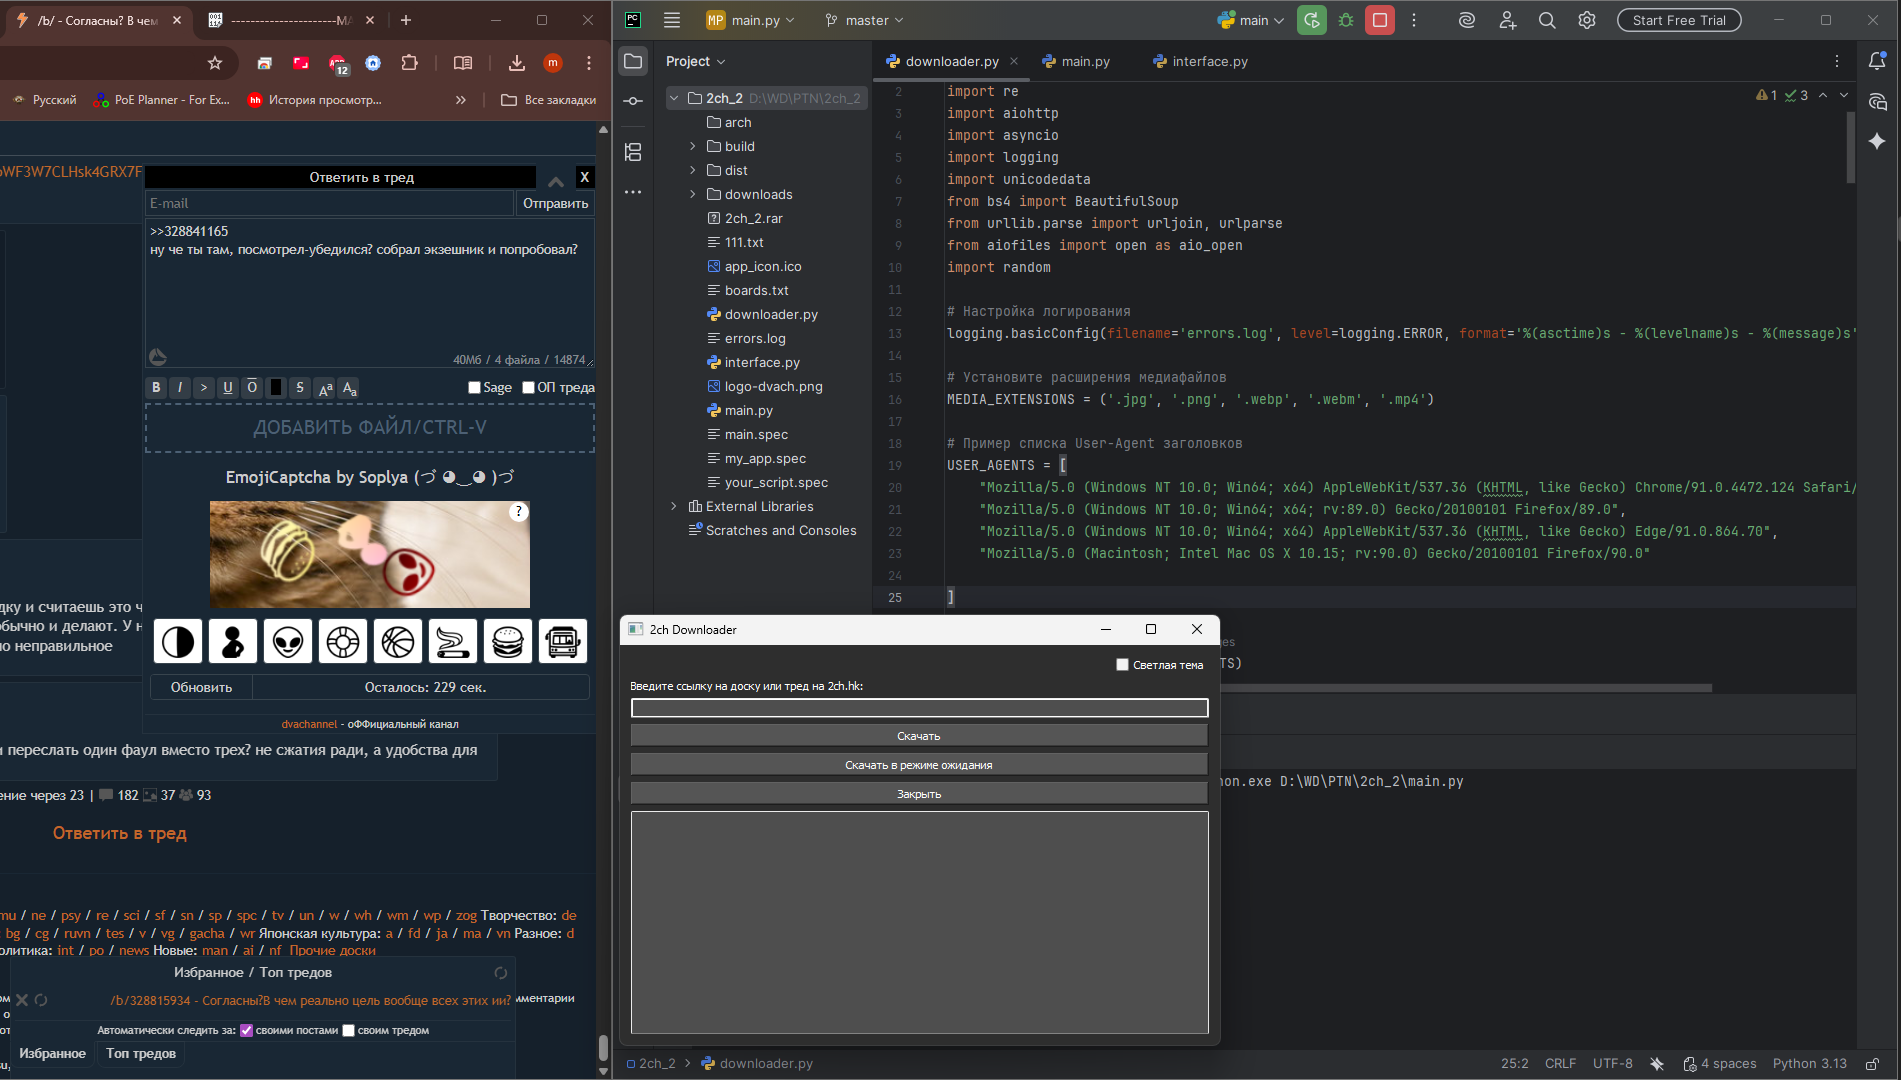Click the PyCharm Debug bug icon
This screenshot has width=1901, height=1080.
pos(1346,20)
